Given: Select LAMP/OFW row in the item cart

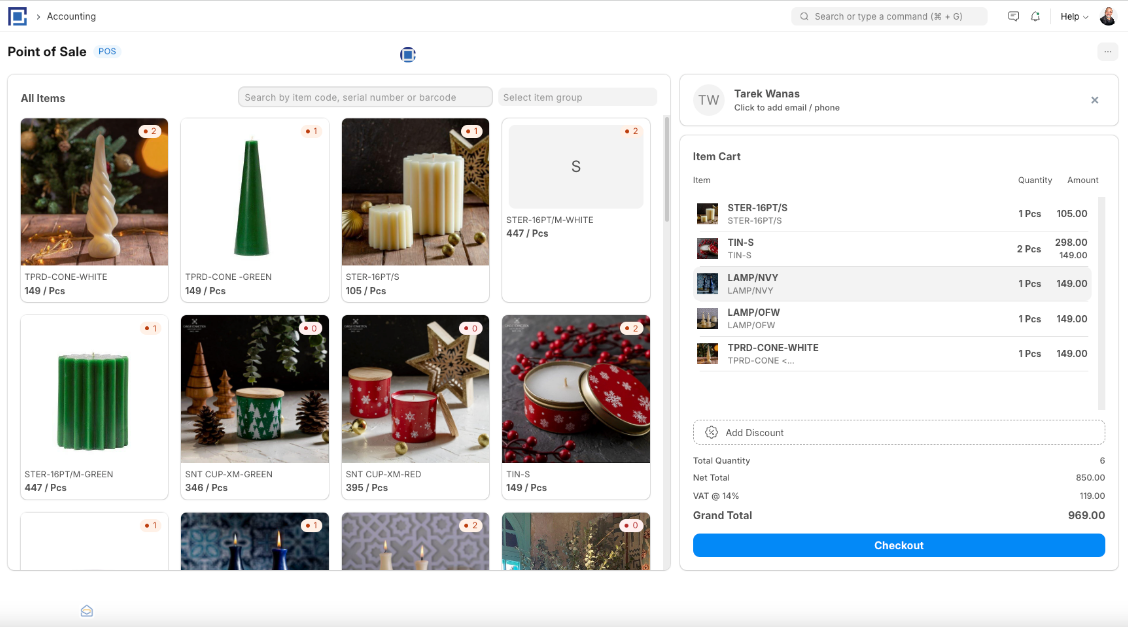Looking at the screenshot, I should [x=892, y=318].
